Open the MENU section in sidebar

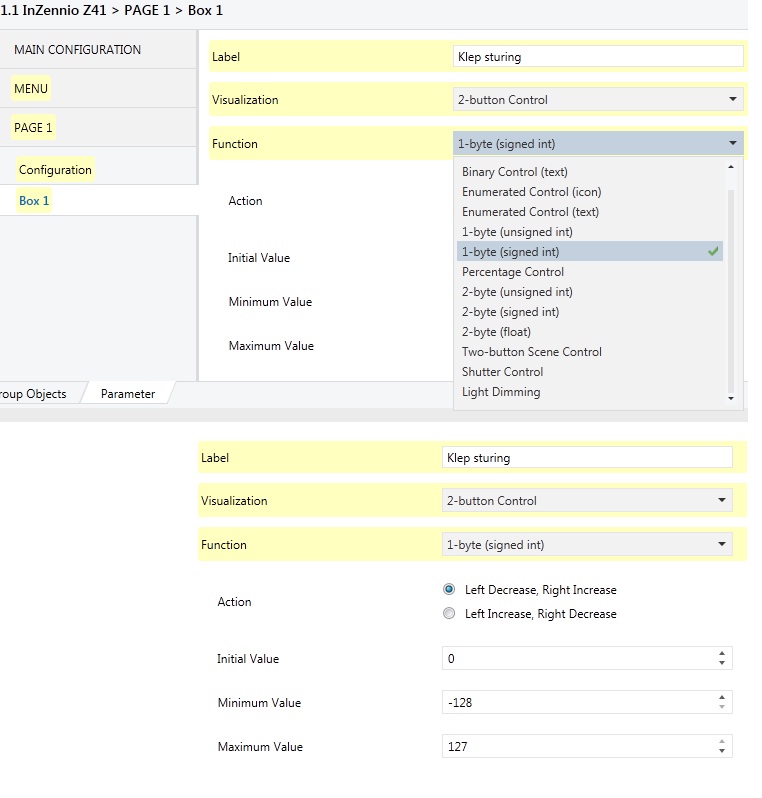[31, 89]
